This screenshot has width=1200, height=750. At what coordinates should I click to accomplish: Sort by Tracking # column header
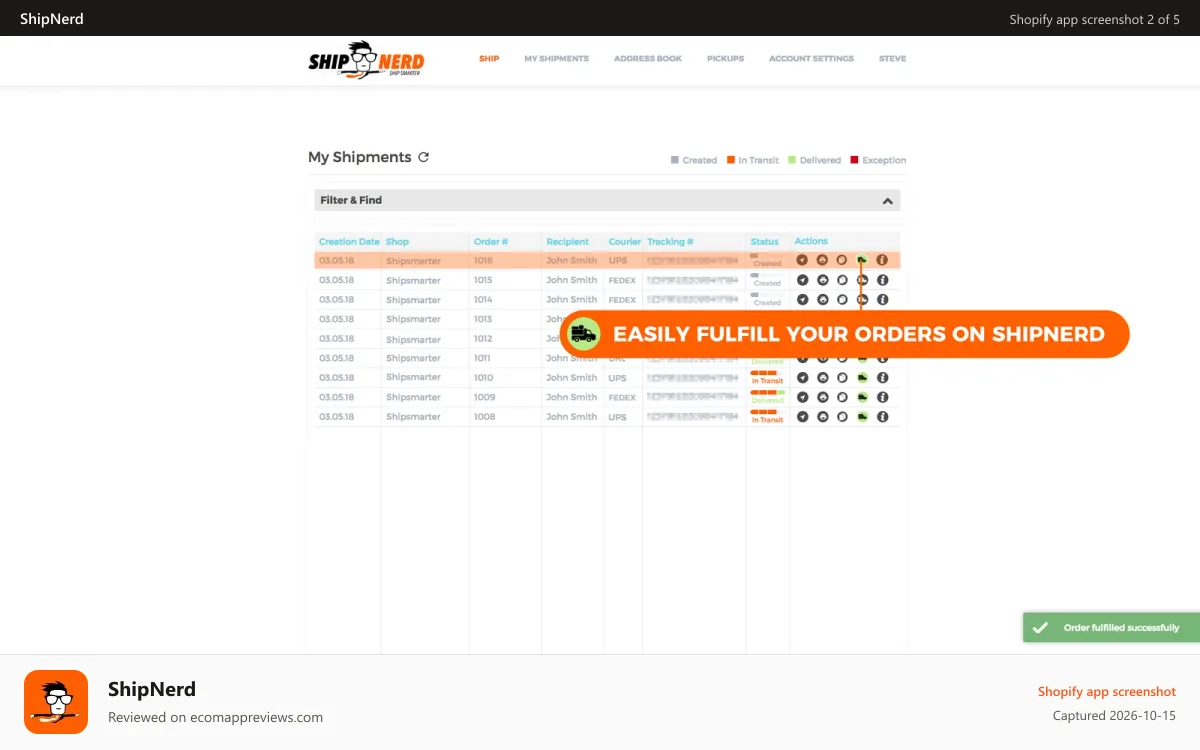coord(670,242)
